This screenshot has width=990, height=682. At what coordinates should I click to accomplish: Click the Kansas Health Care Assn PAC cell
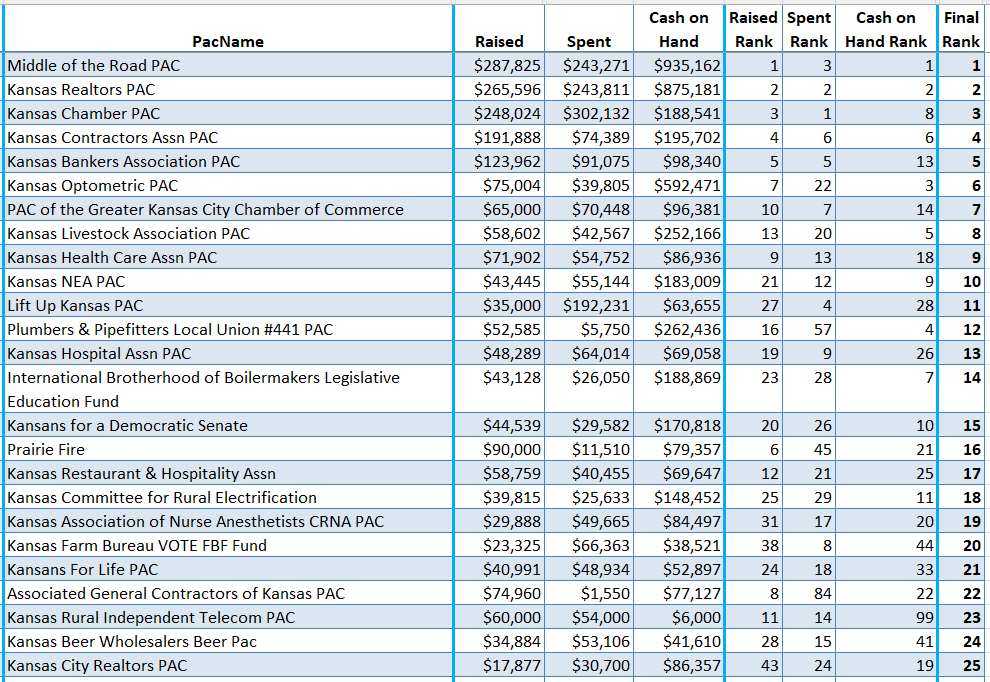tap(228, 257)
